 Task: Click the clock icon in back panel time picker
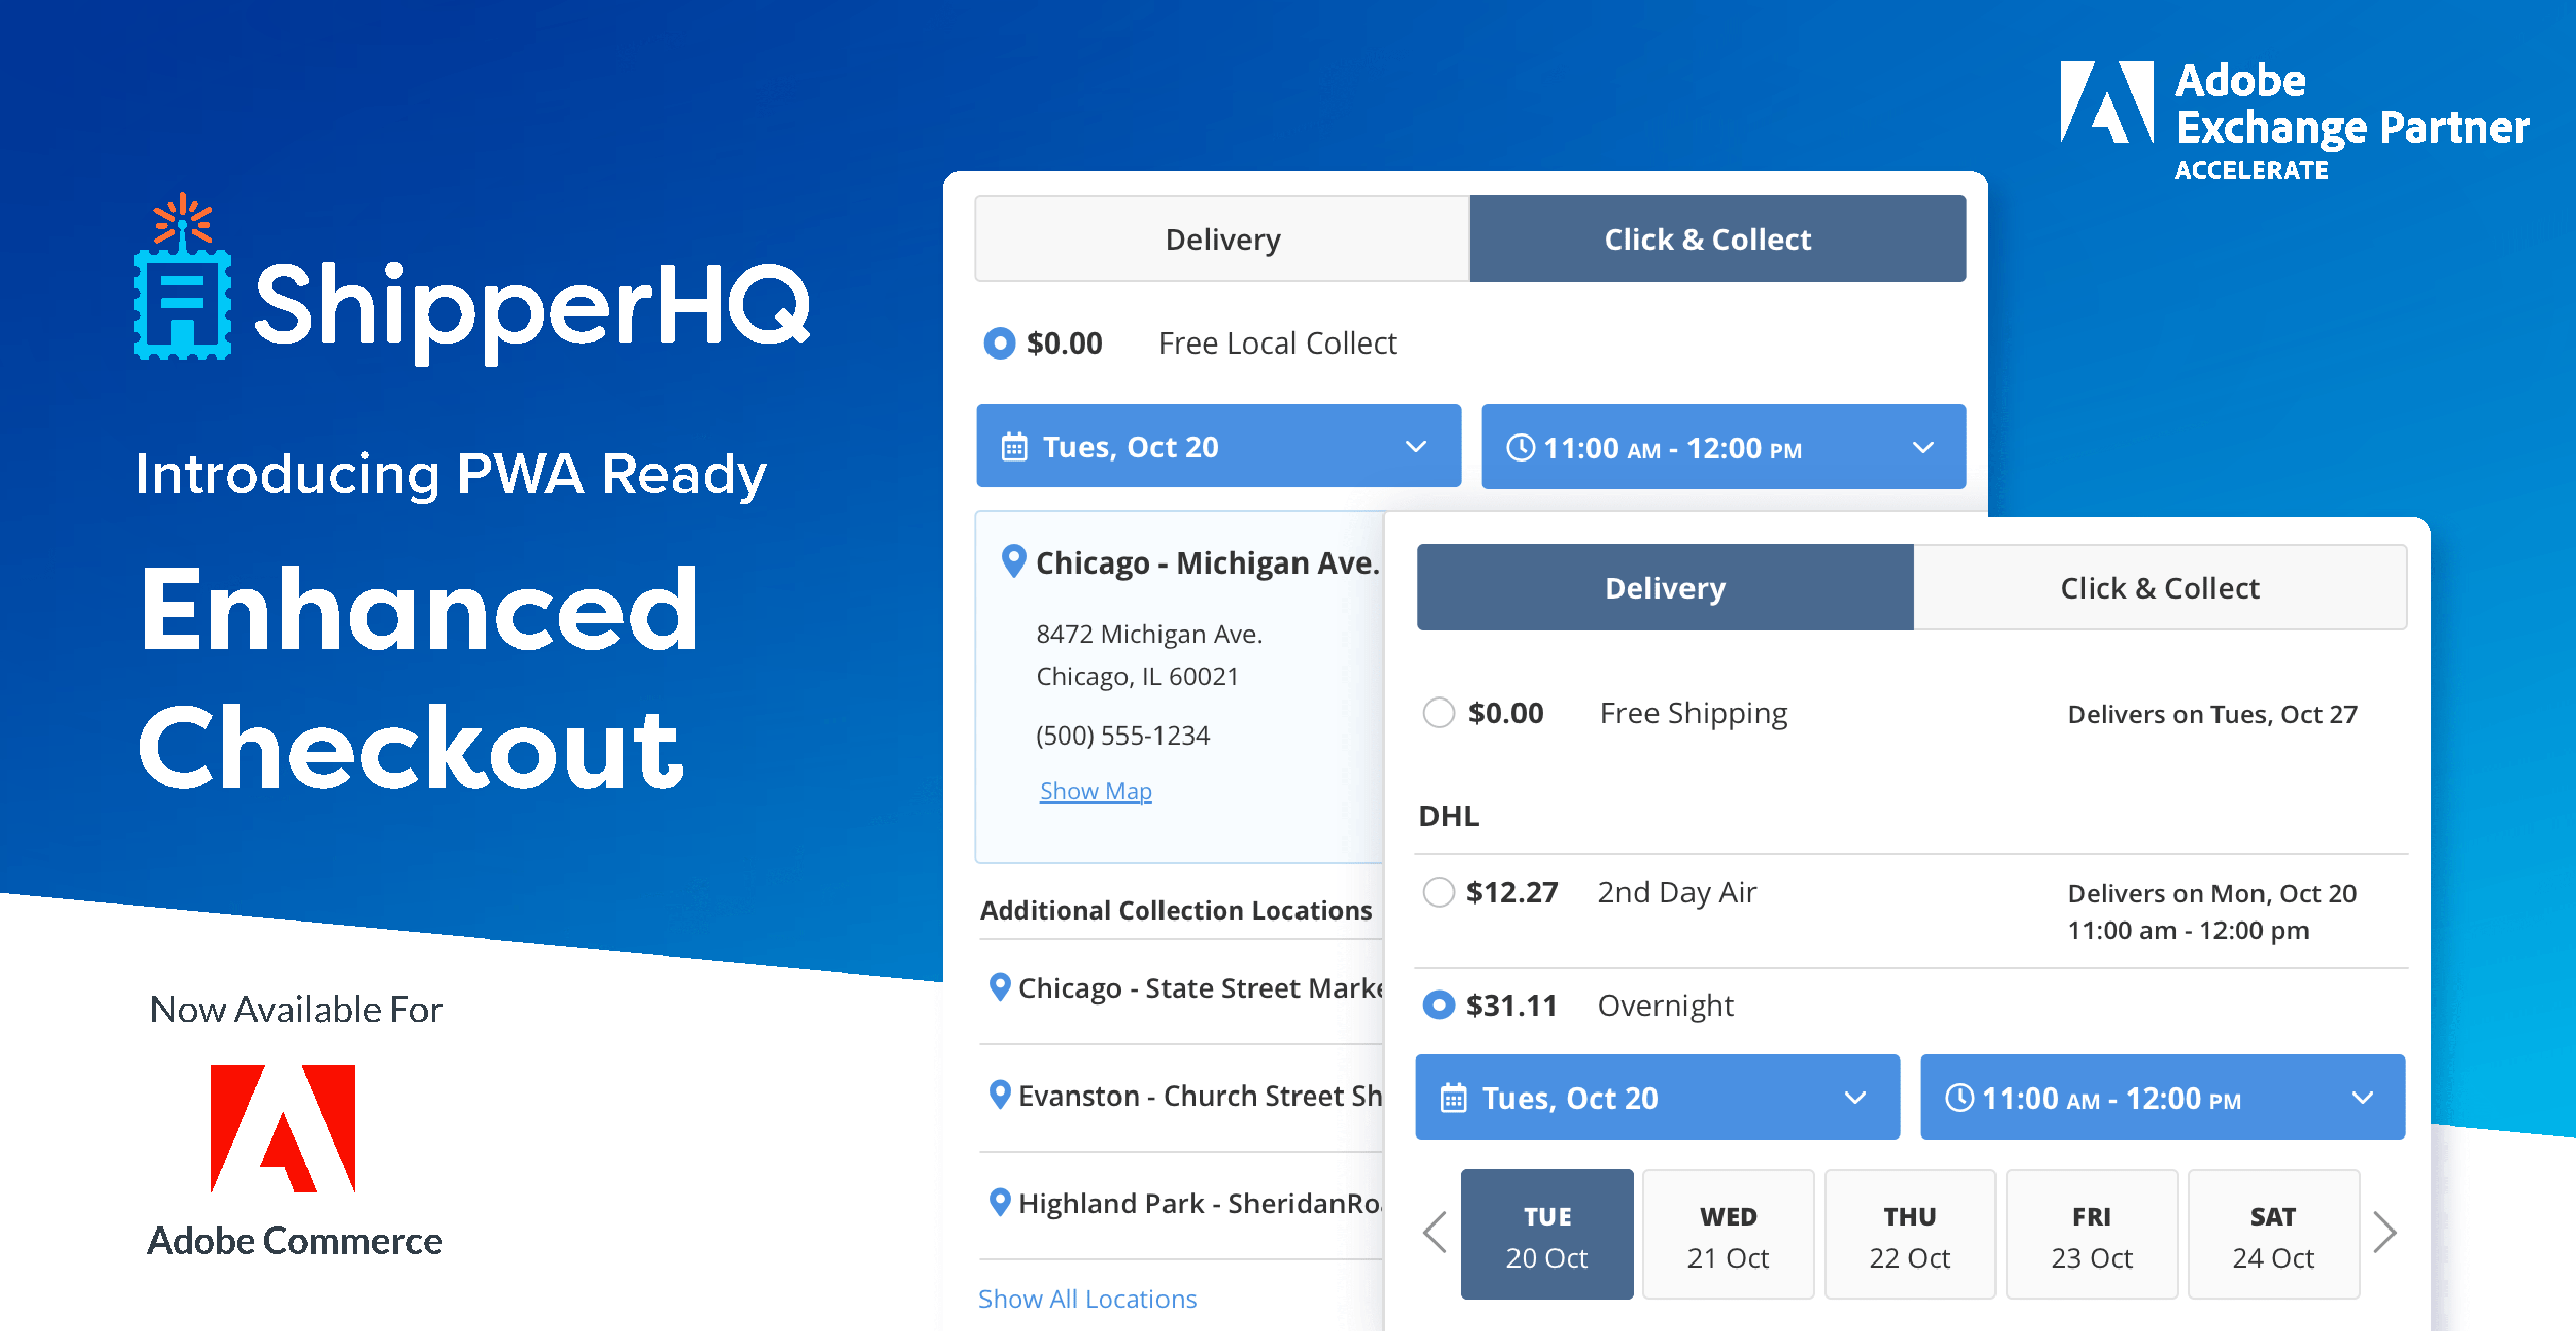pos(1520,447)
